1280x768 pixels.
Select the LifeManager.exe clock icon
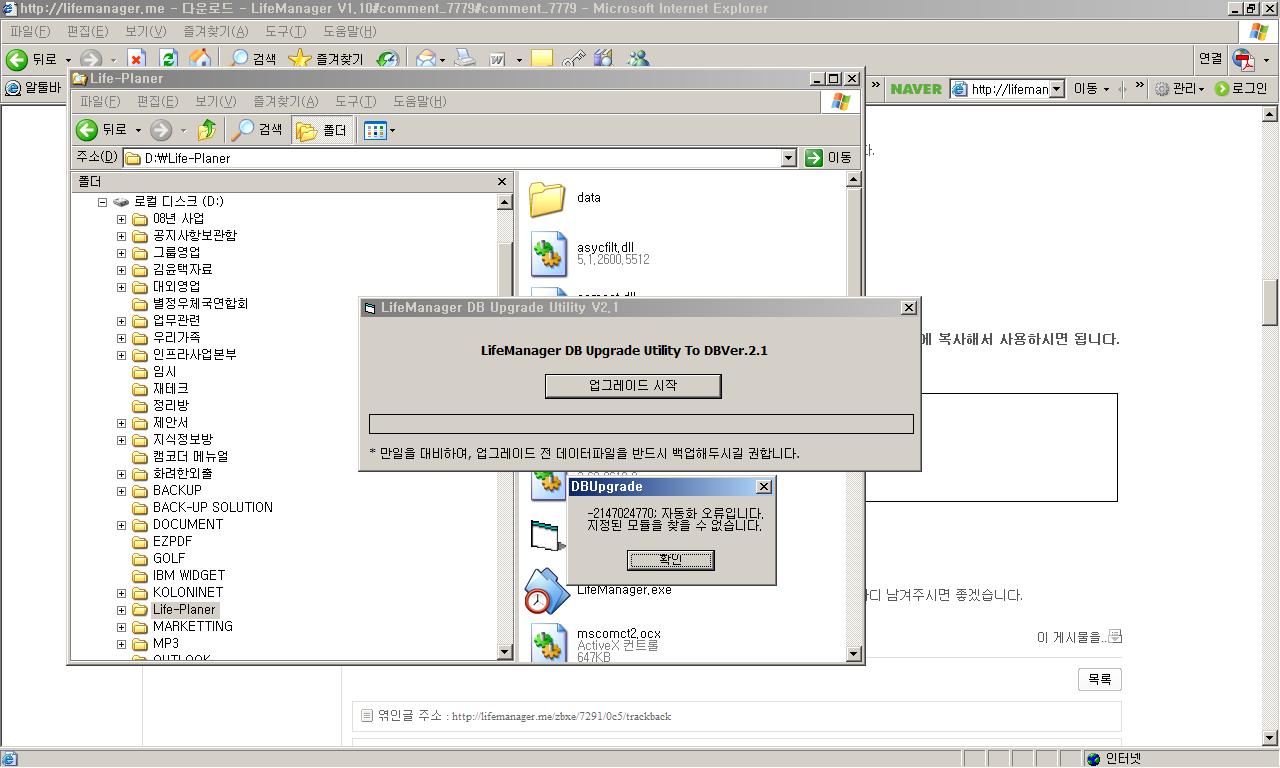pyautogui.click(x=546, y=593)
